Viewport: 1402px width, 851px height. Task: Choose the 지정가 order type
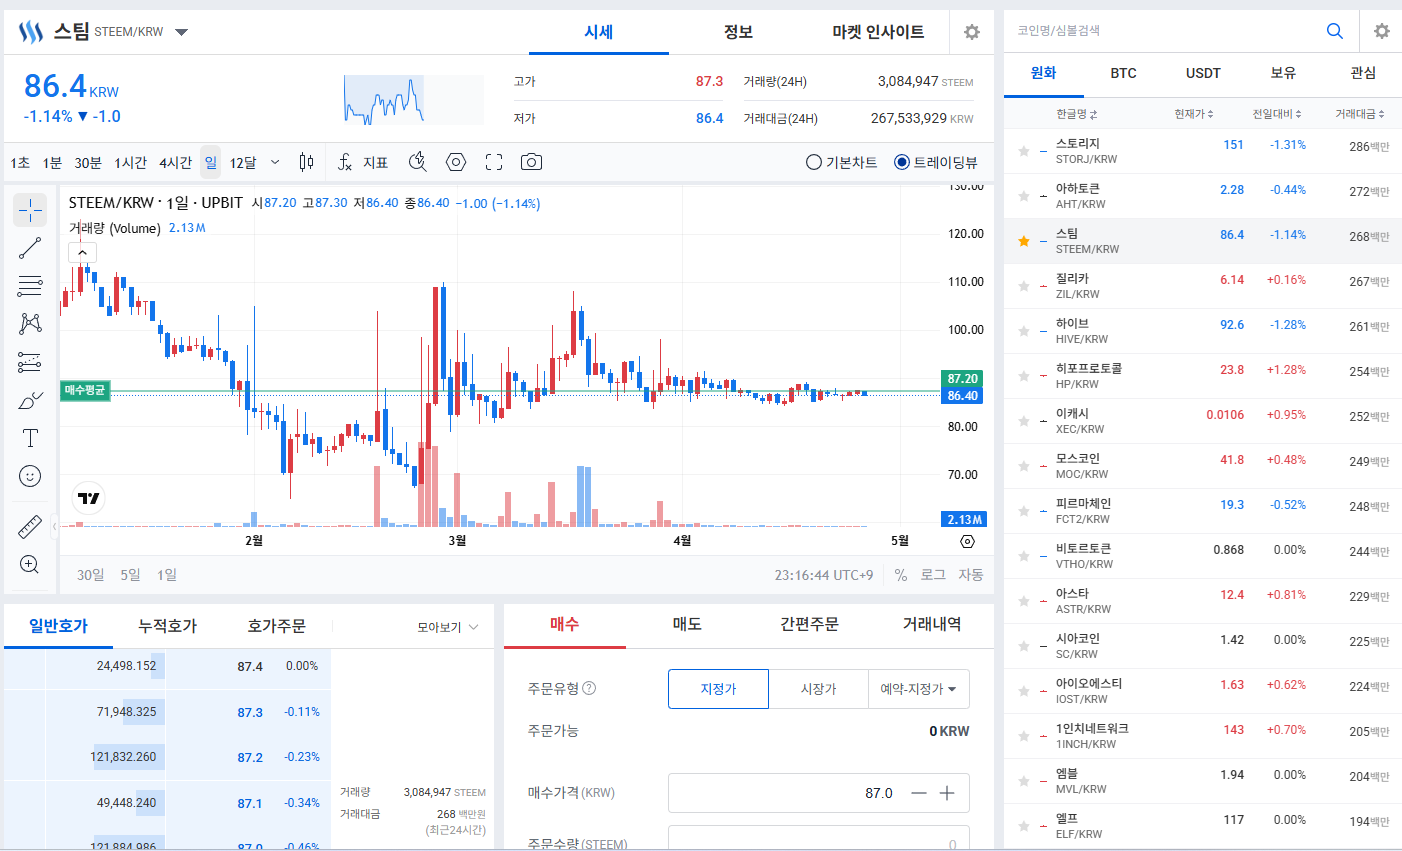718,689
